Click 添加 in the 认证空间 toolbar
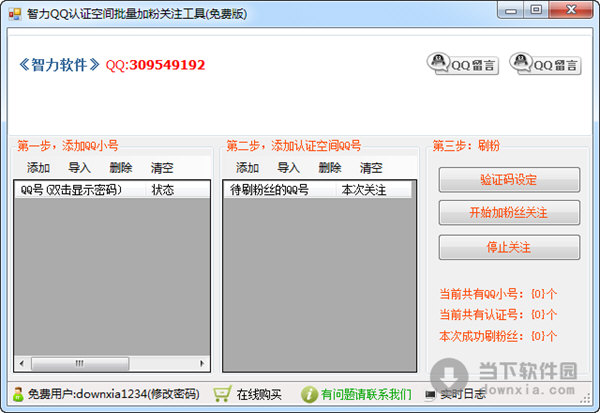This screenshot has width=600, height=413. click(x=247, y=168)
